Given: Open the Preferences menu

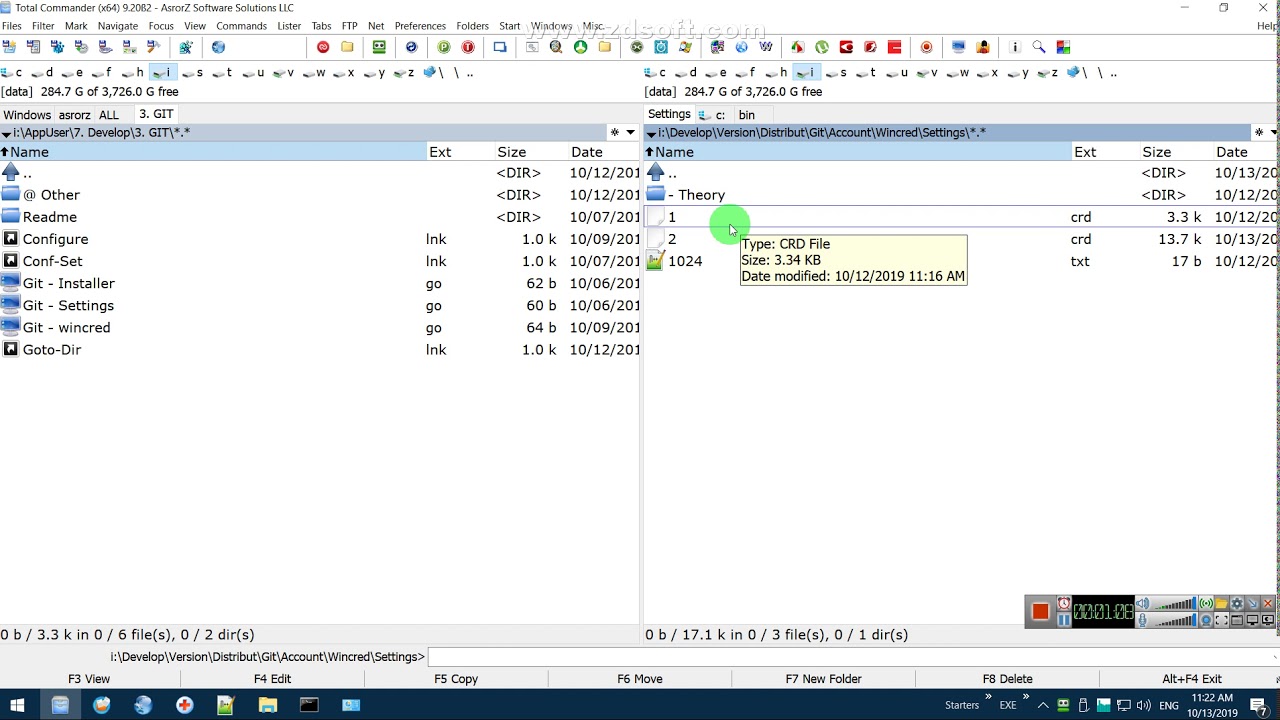Looking at the screenshot, I should click(x=420, y=26).
